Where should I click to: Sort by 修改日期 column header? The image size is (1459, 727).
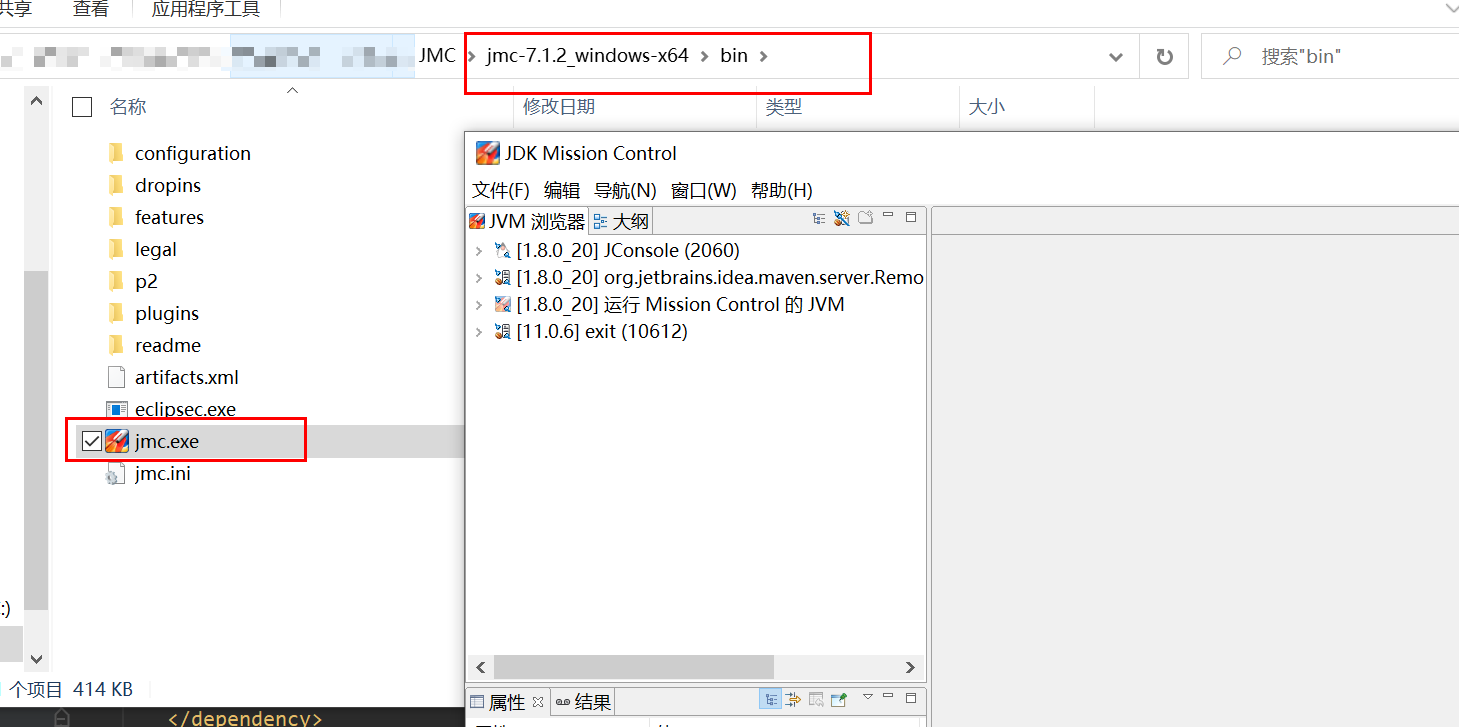click(x=559, y=107)
